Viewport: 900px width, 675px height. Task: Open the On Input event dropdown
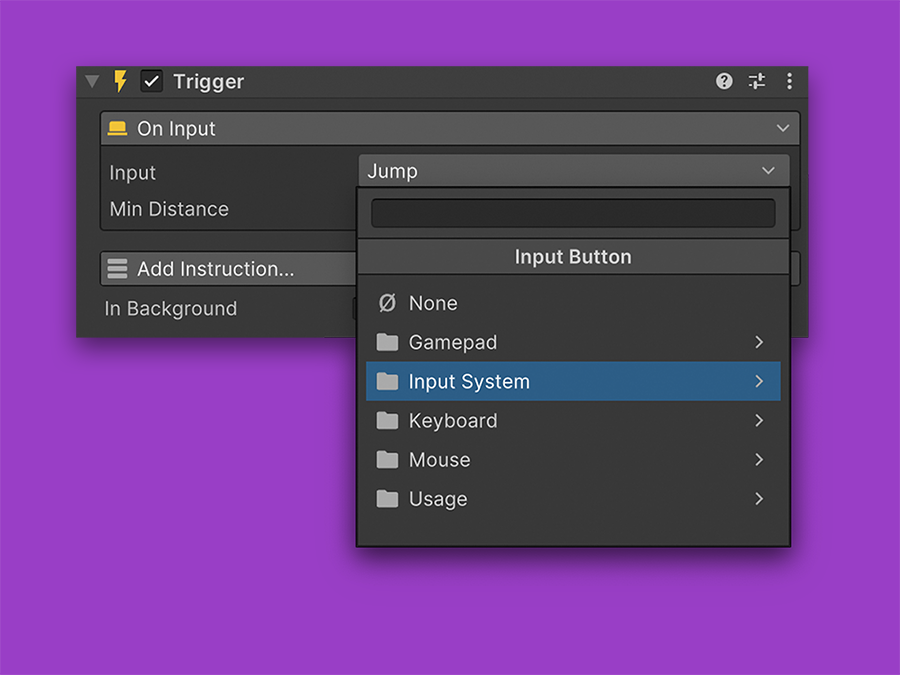click(450, 128)
